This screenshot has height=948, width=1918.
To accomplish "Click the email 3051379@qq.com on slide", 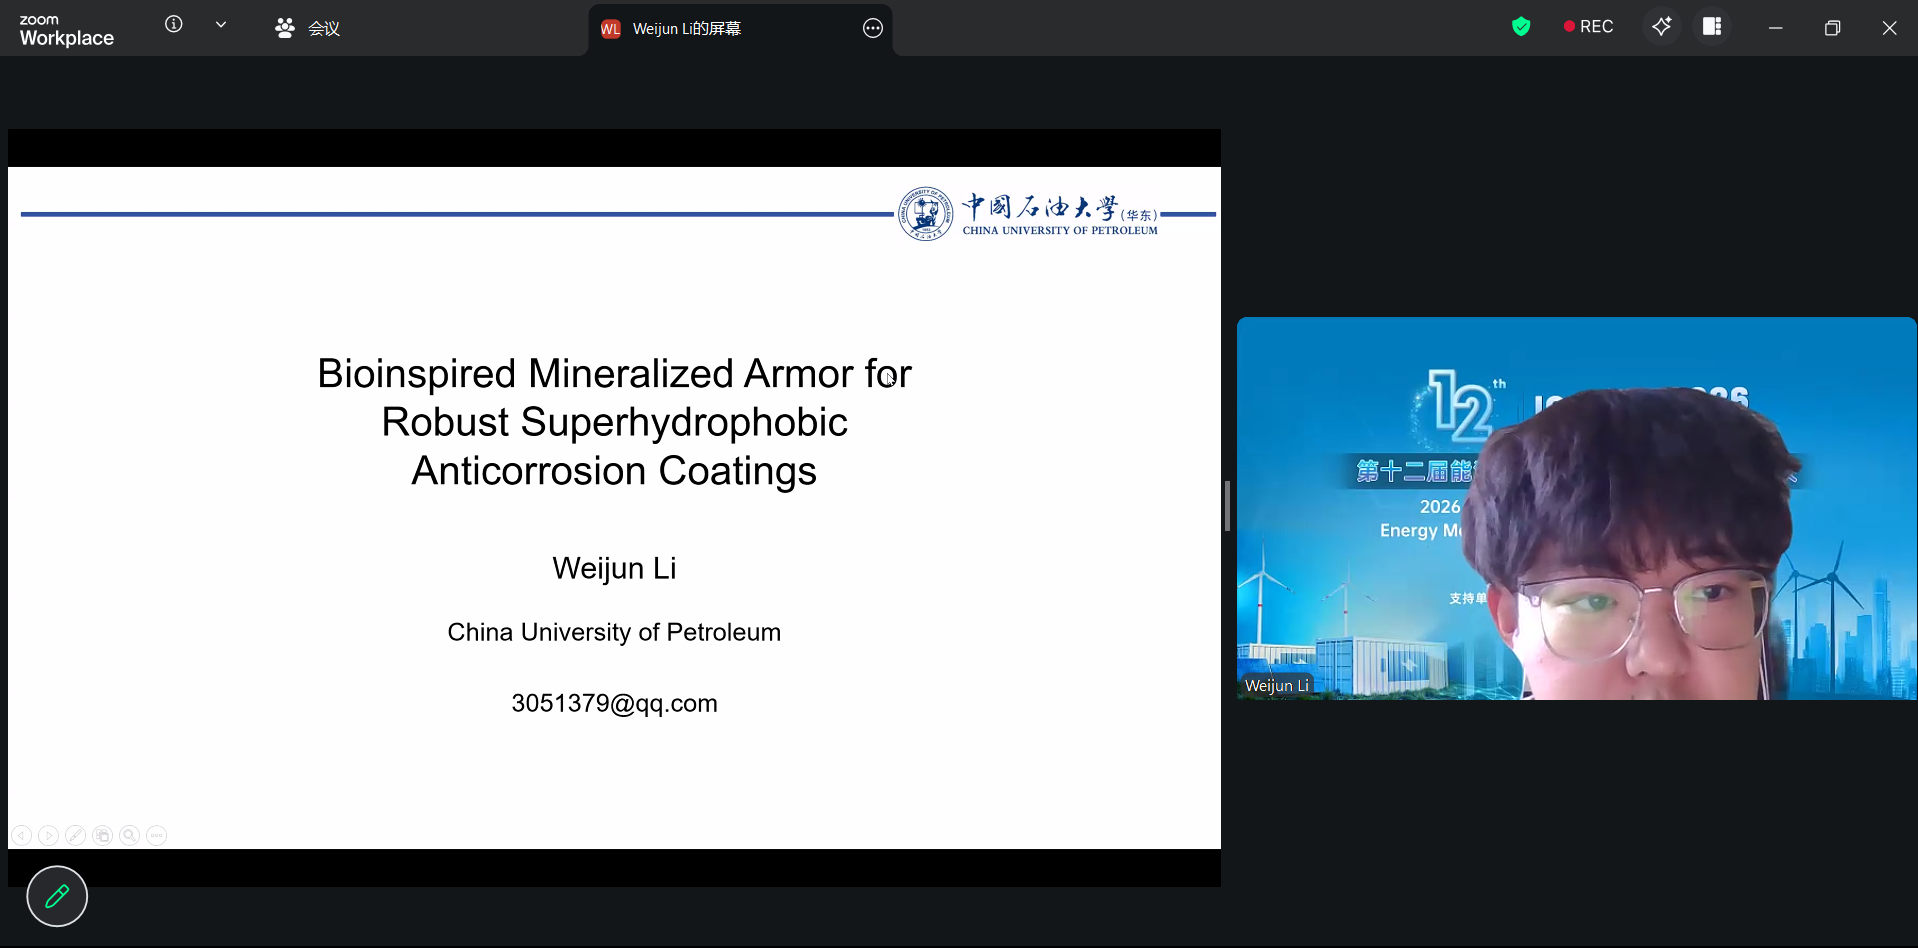I will 614,703.
